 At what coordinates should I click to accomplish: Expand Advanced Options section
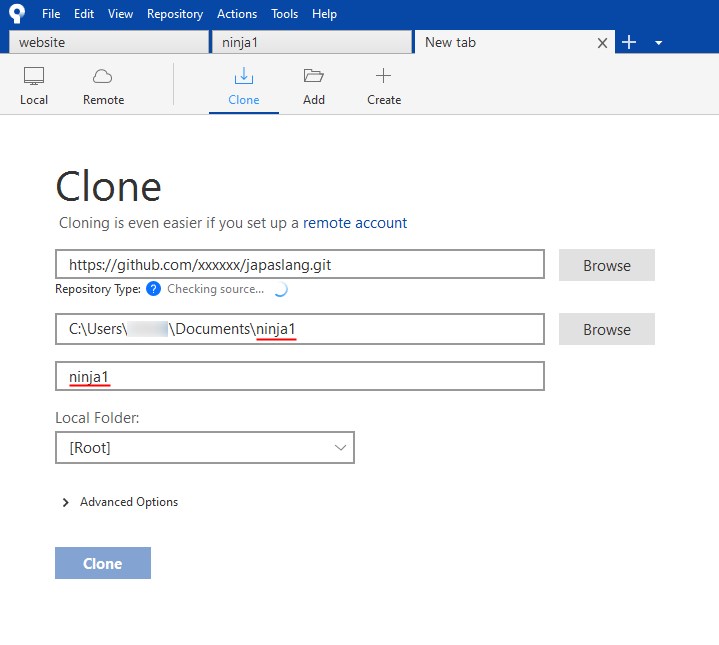pos(120,502)
